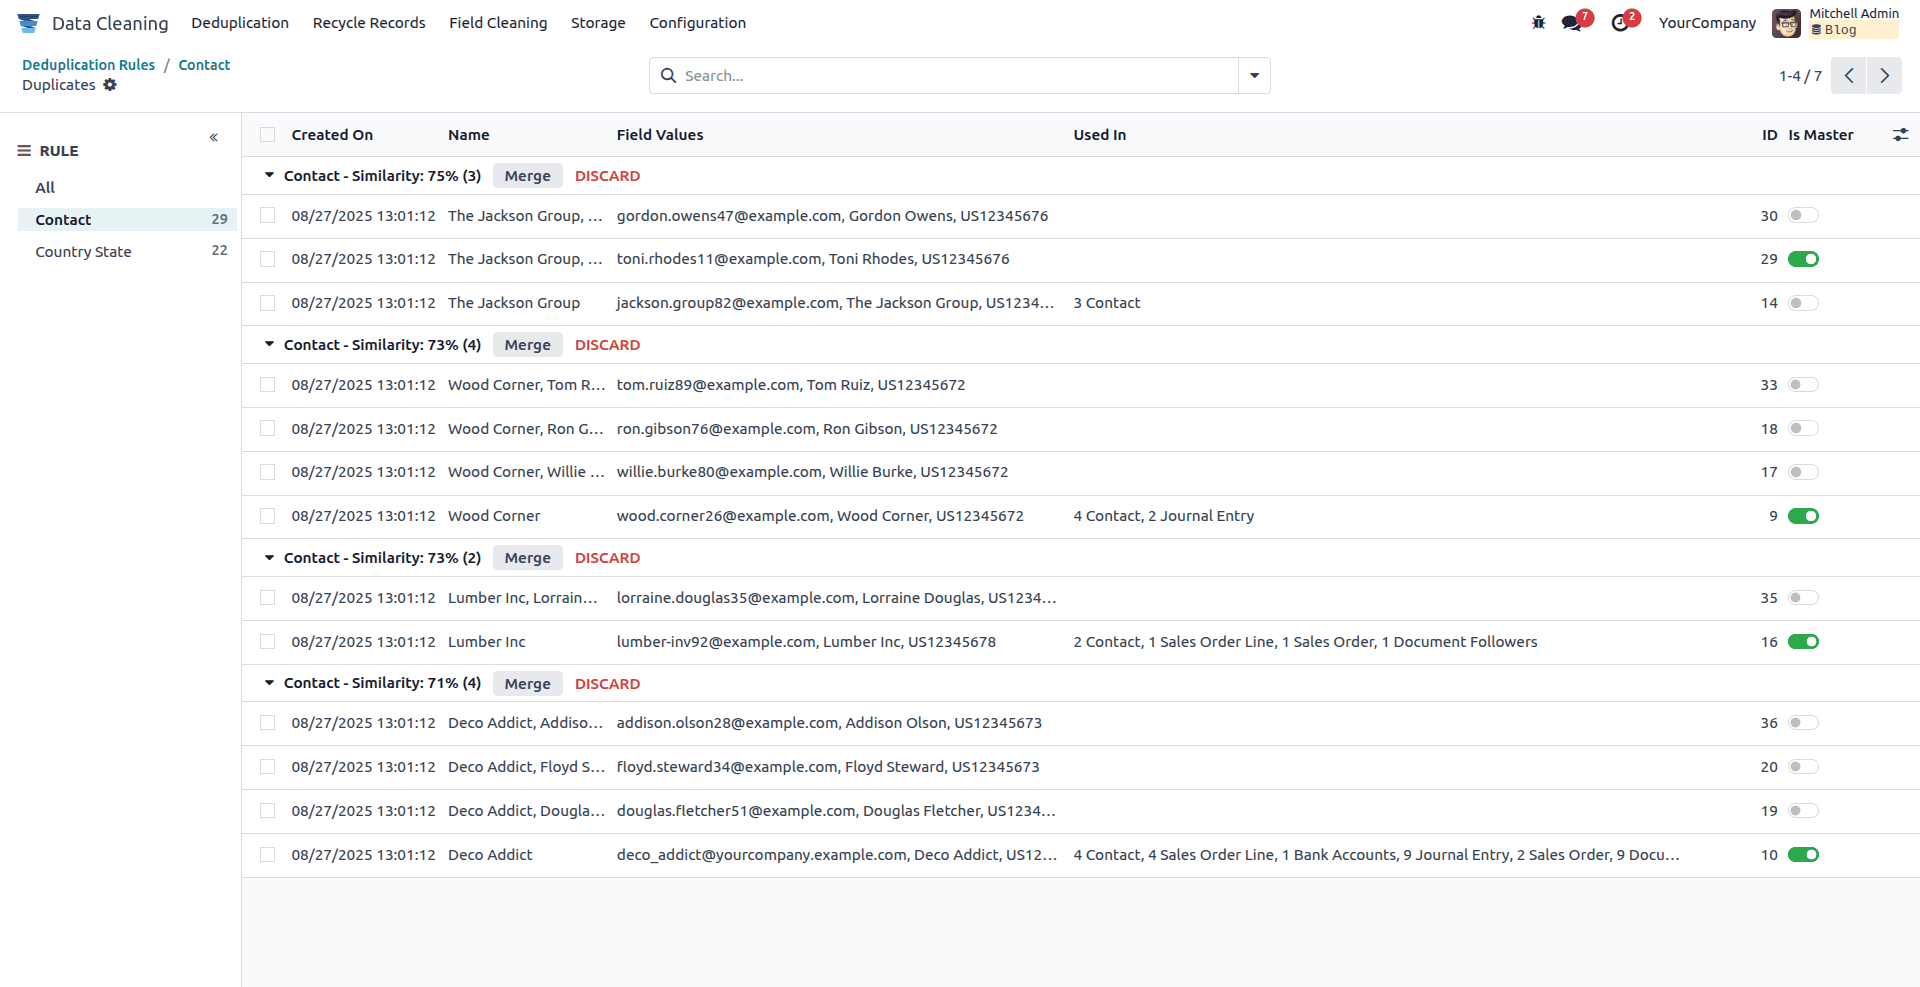The image size is (1920, 987).
Task: Disable Is Master on the Deco Addict master record
Action: click(1803, 855)
